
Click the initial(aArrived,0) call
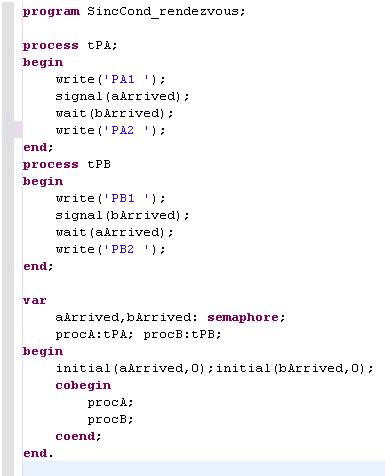(x=134, y=368)
